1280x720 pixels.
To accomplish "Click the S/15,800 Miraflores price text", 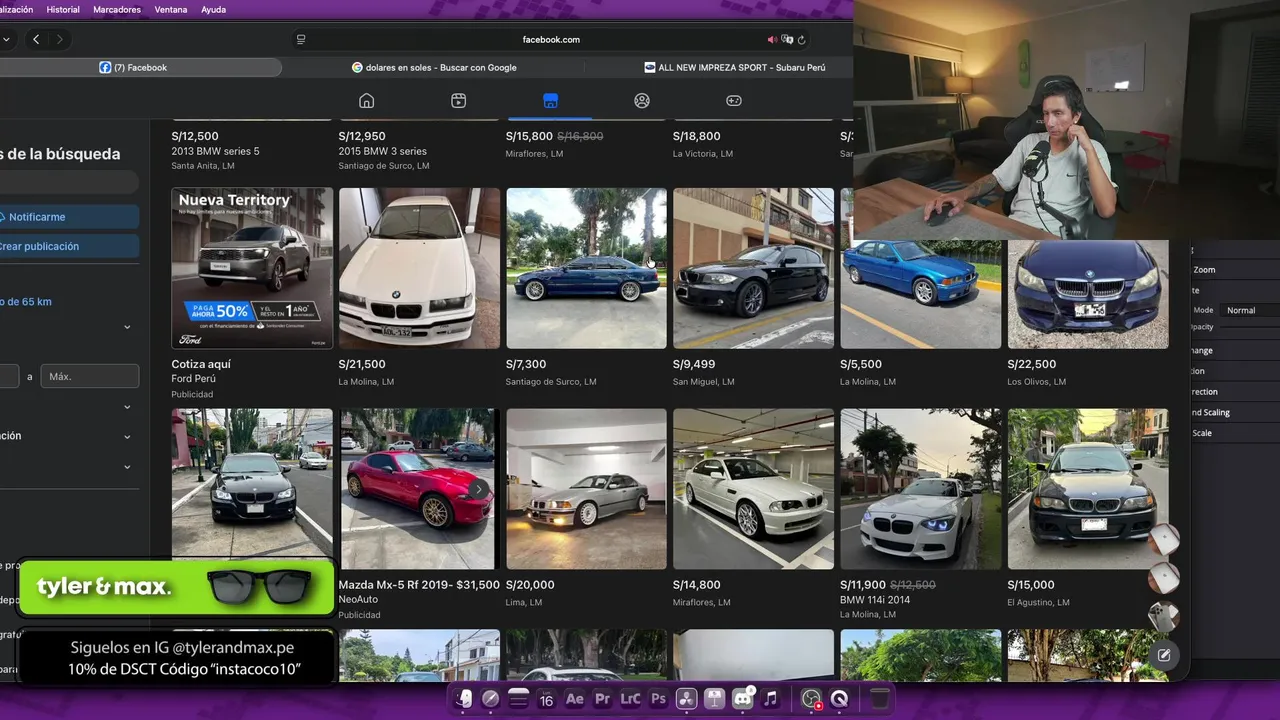I will click(x=529, y=136).
